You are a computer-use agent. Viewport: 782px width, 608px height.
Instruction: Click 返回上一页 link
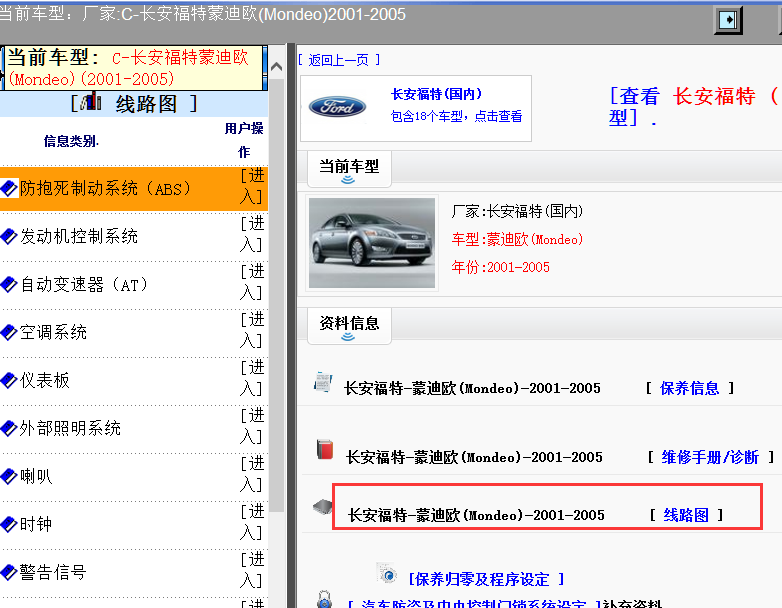(339, 60)
